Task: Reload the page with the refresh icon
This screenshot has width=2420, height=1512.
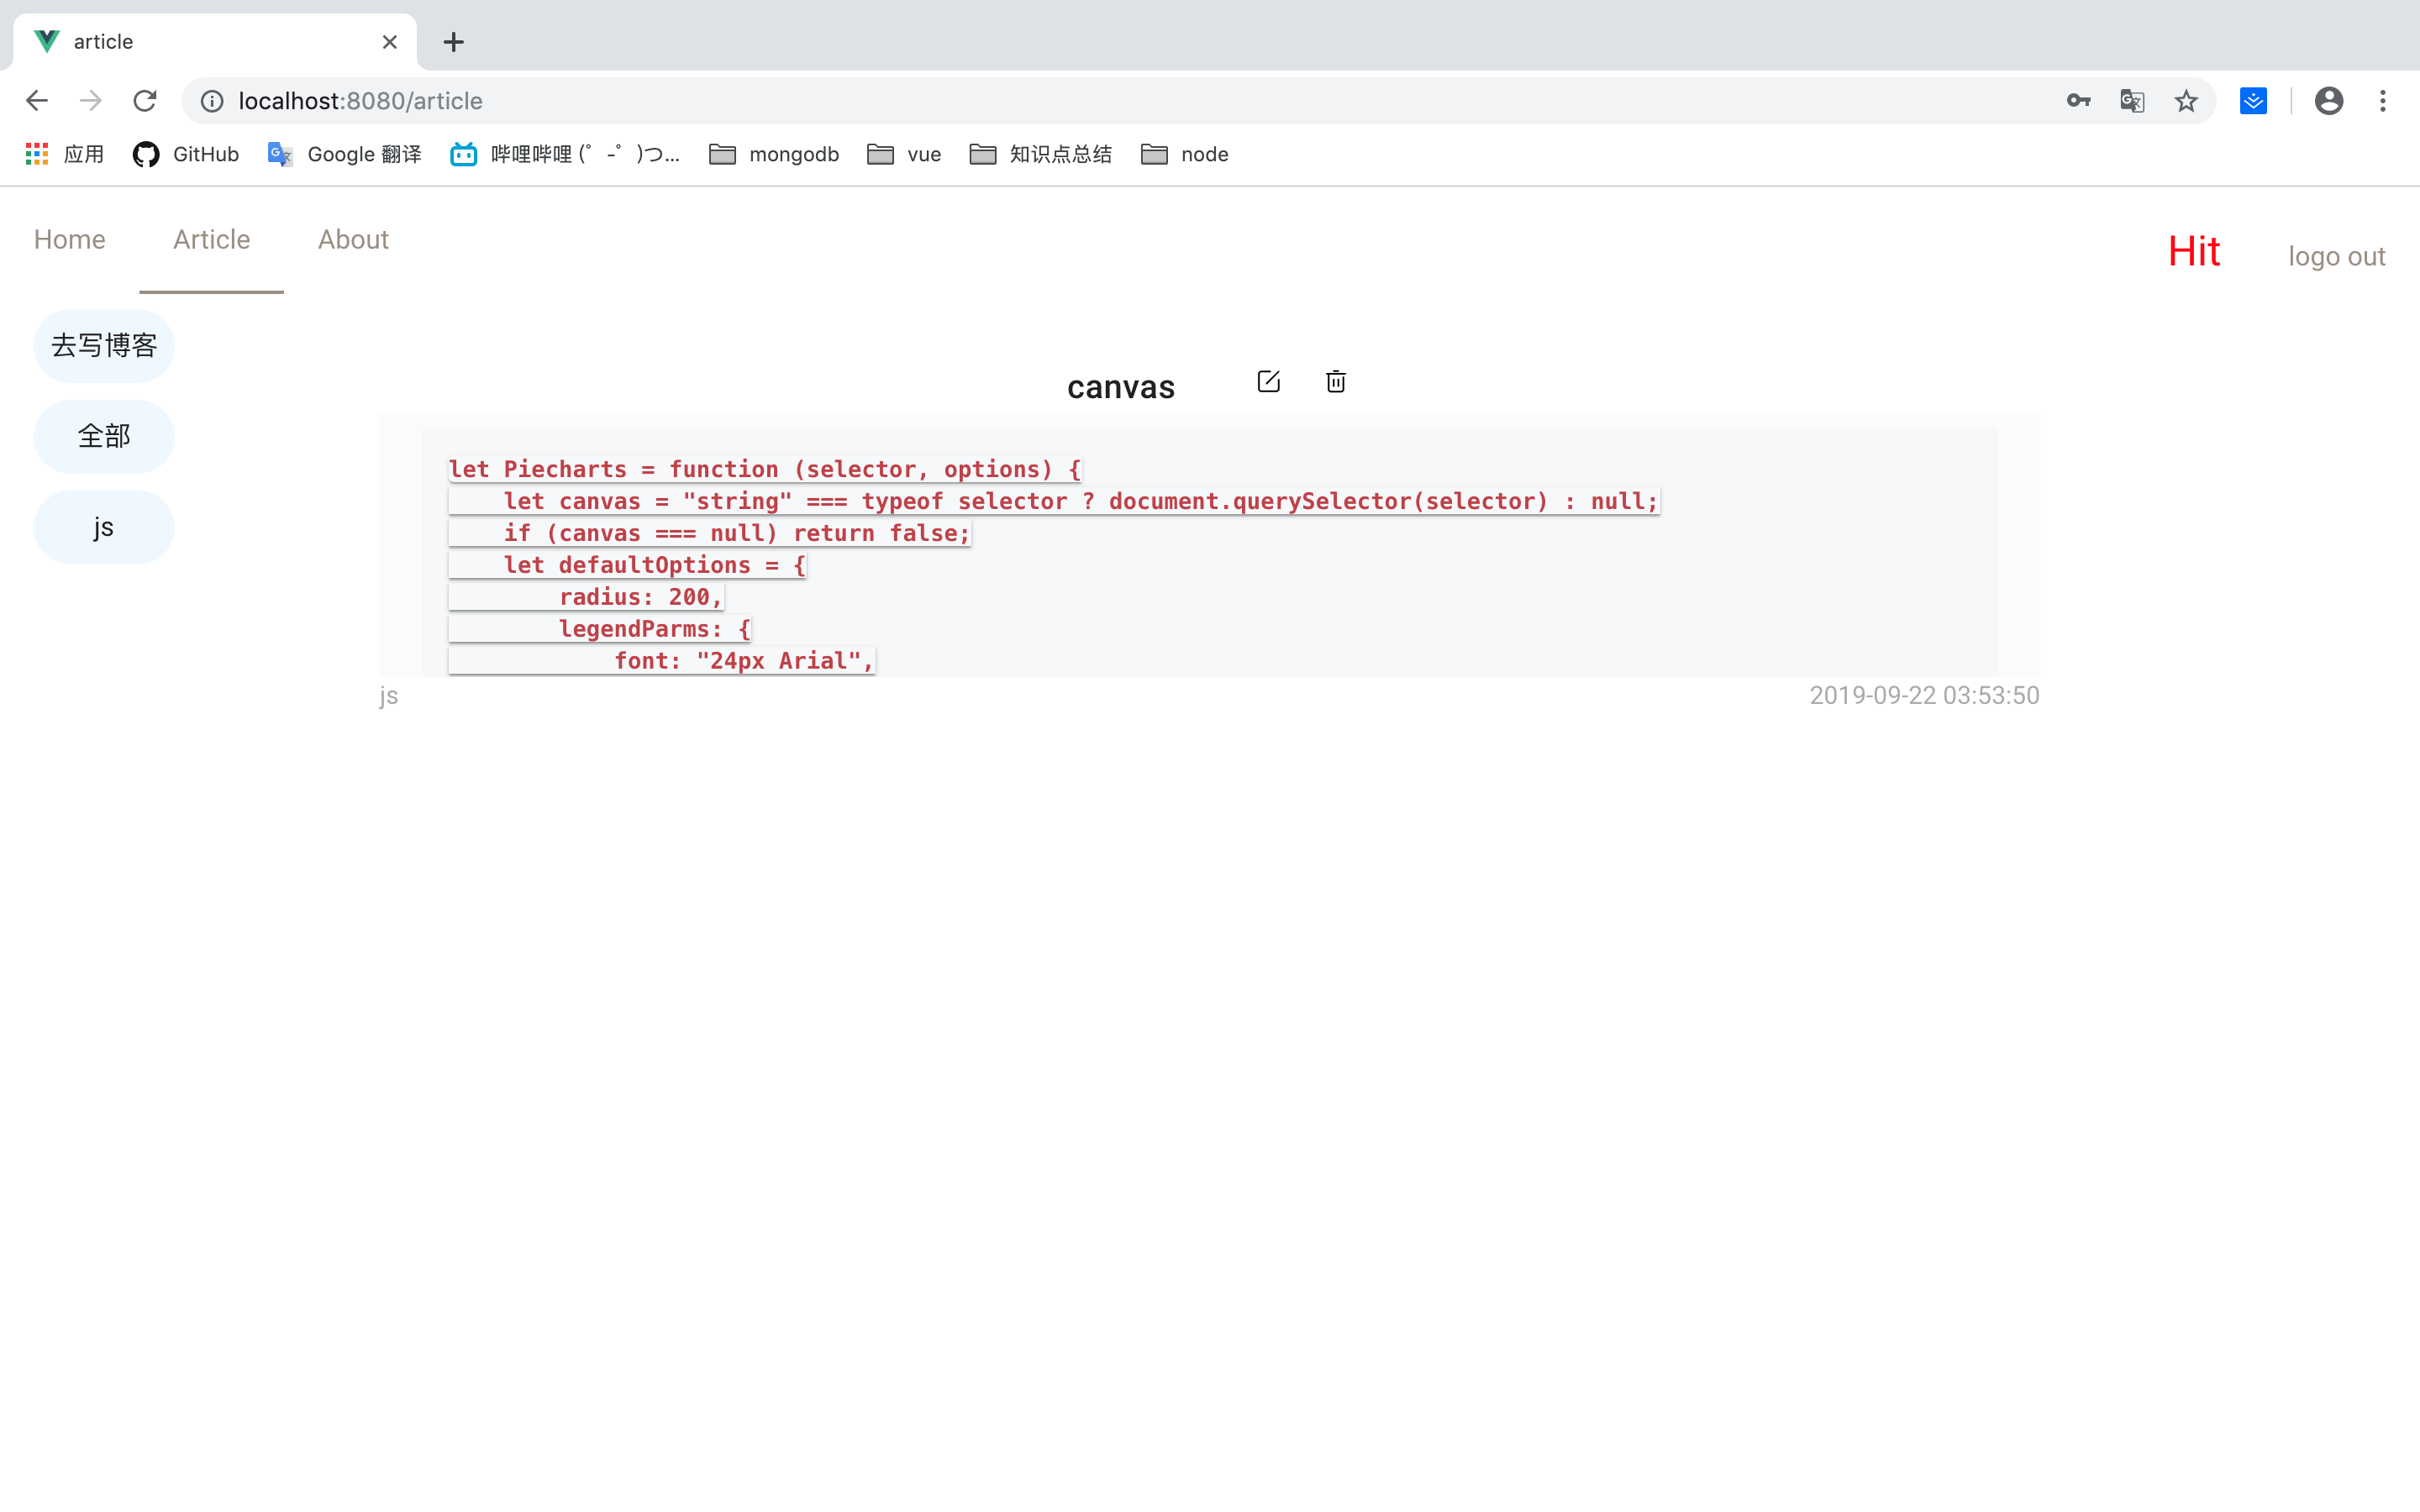Action: 145,101
